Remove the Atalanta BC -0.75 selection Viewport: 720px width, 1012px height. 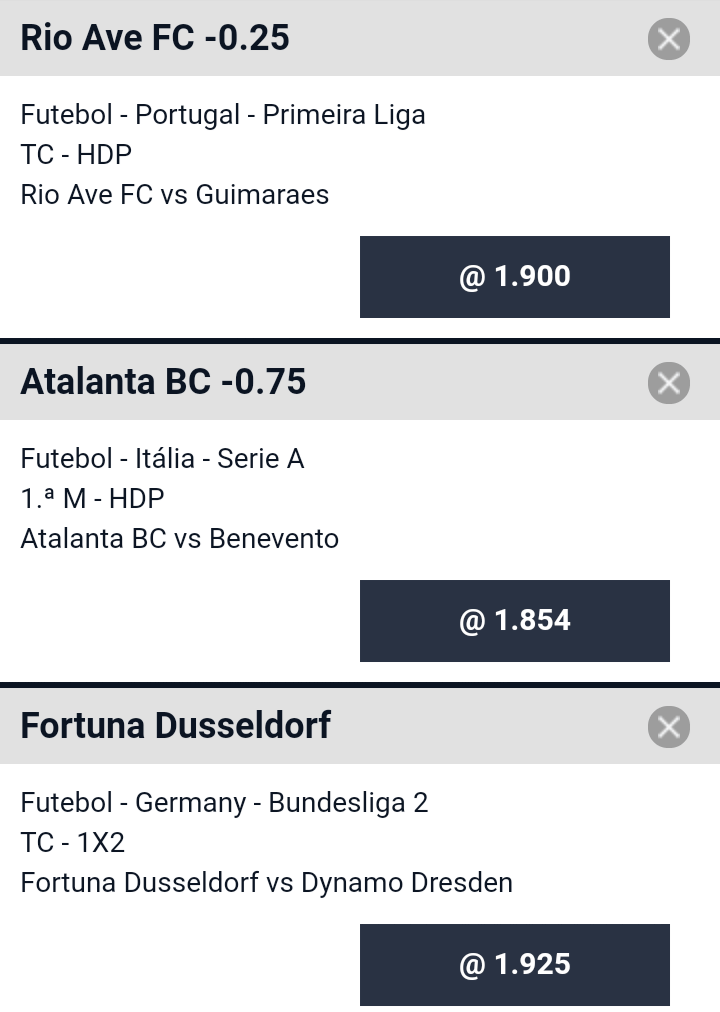[x=668, y=383]
